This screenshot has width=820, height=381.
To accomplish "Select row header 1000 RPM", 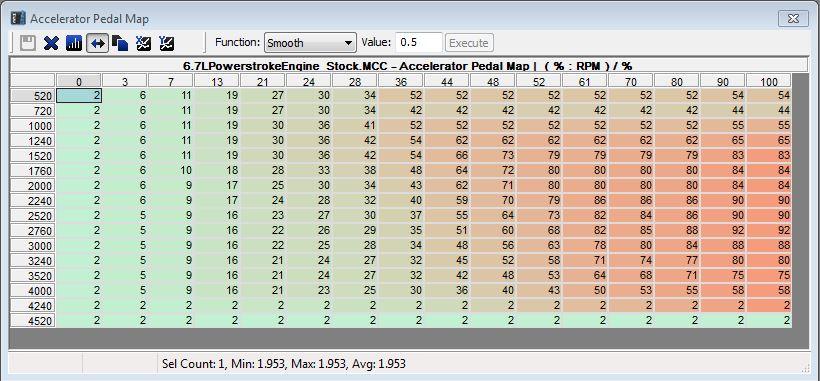I will tap(32, 126).
